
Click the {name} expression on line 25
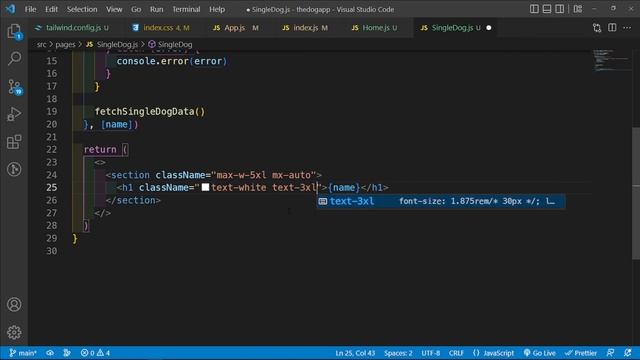[x=344, y=188]
